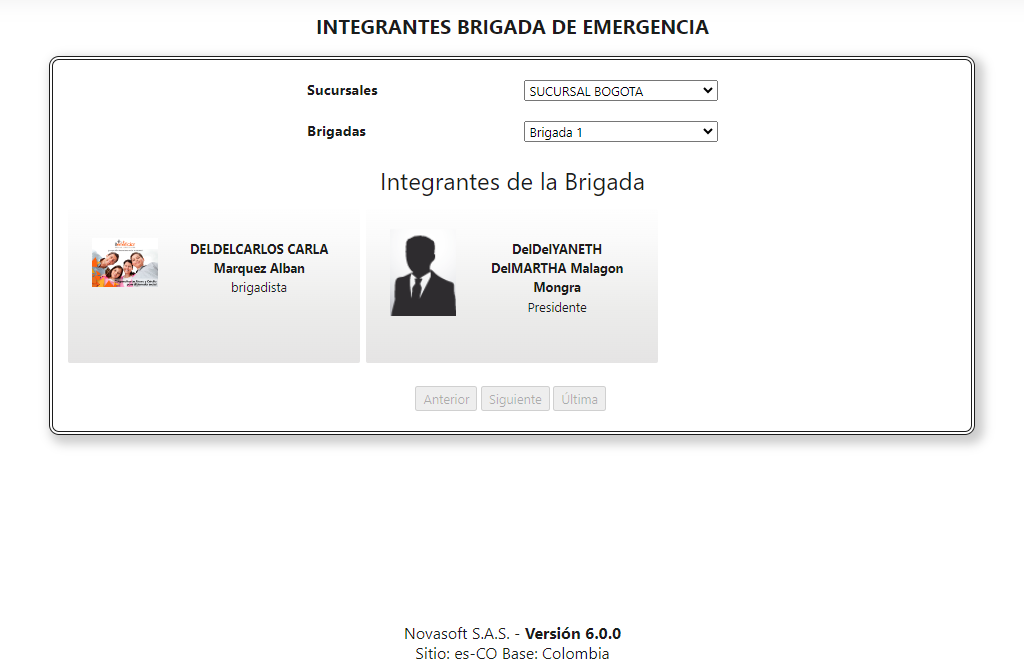Image resolution: width=1024 pixels, height=671 pixels.
Task: Click the INTEGRANTES BRIGADA DE EMERGENCIA title
Action: [512, 27]
